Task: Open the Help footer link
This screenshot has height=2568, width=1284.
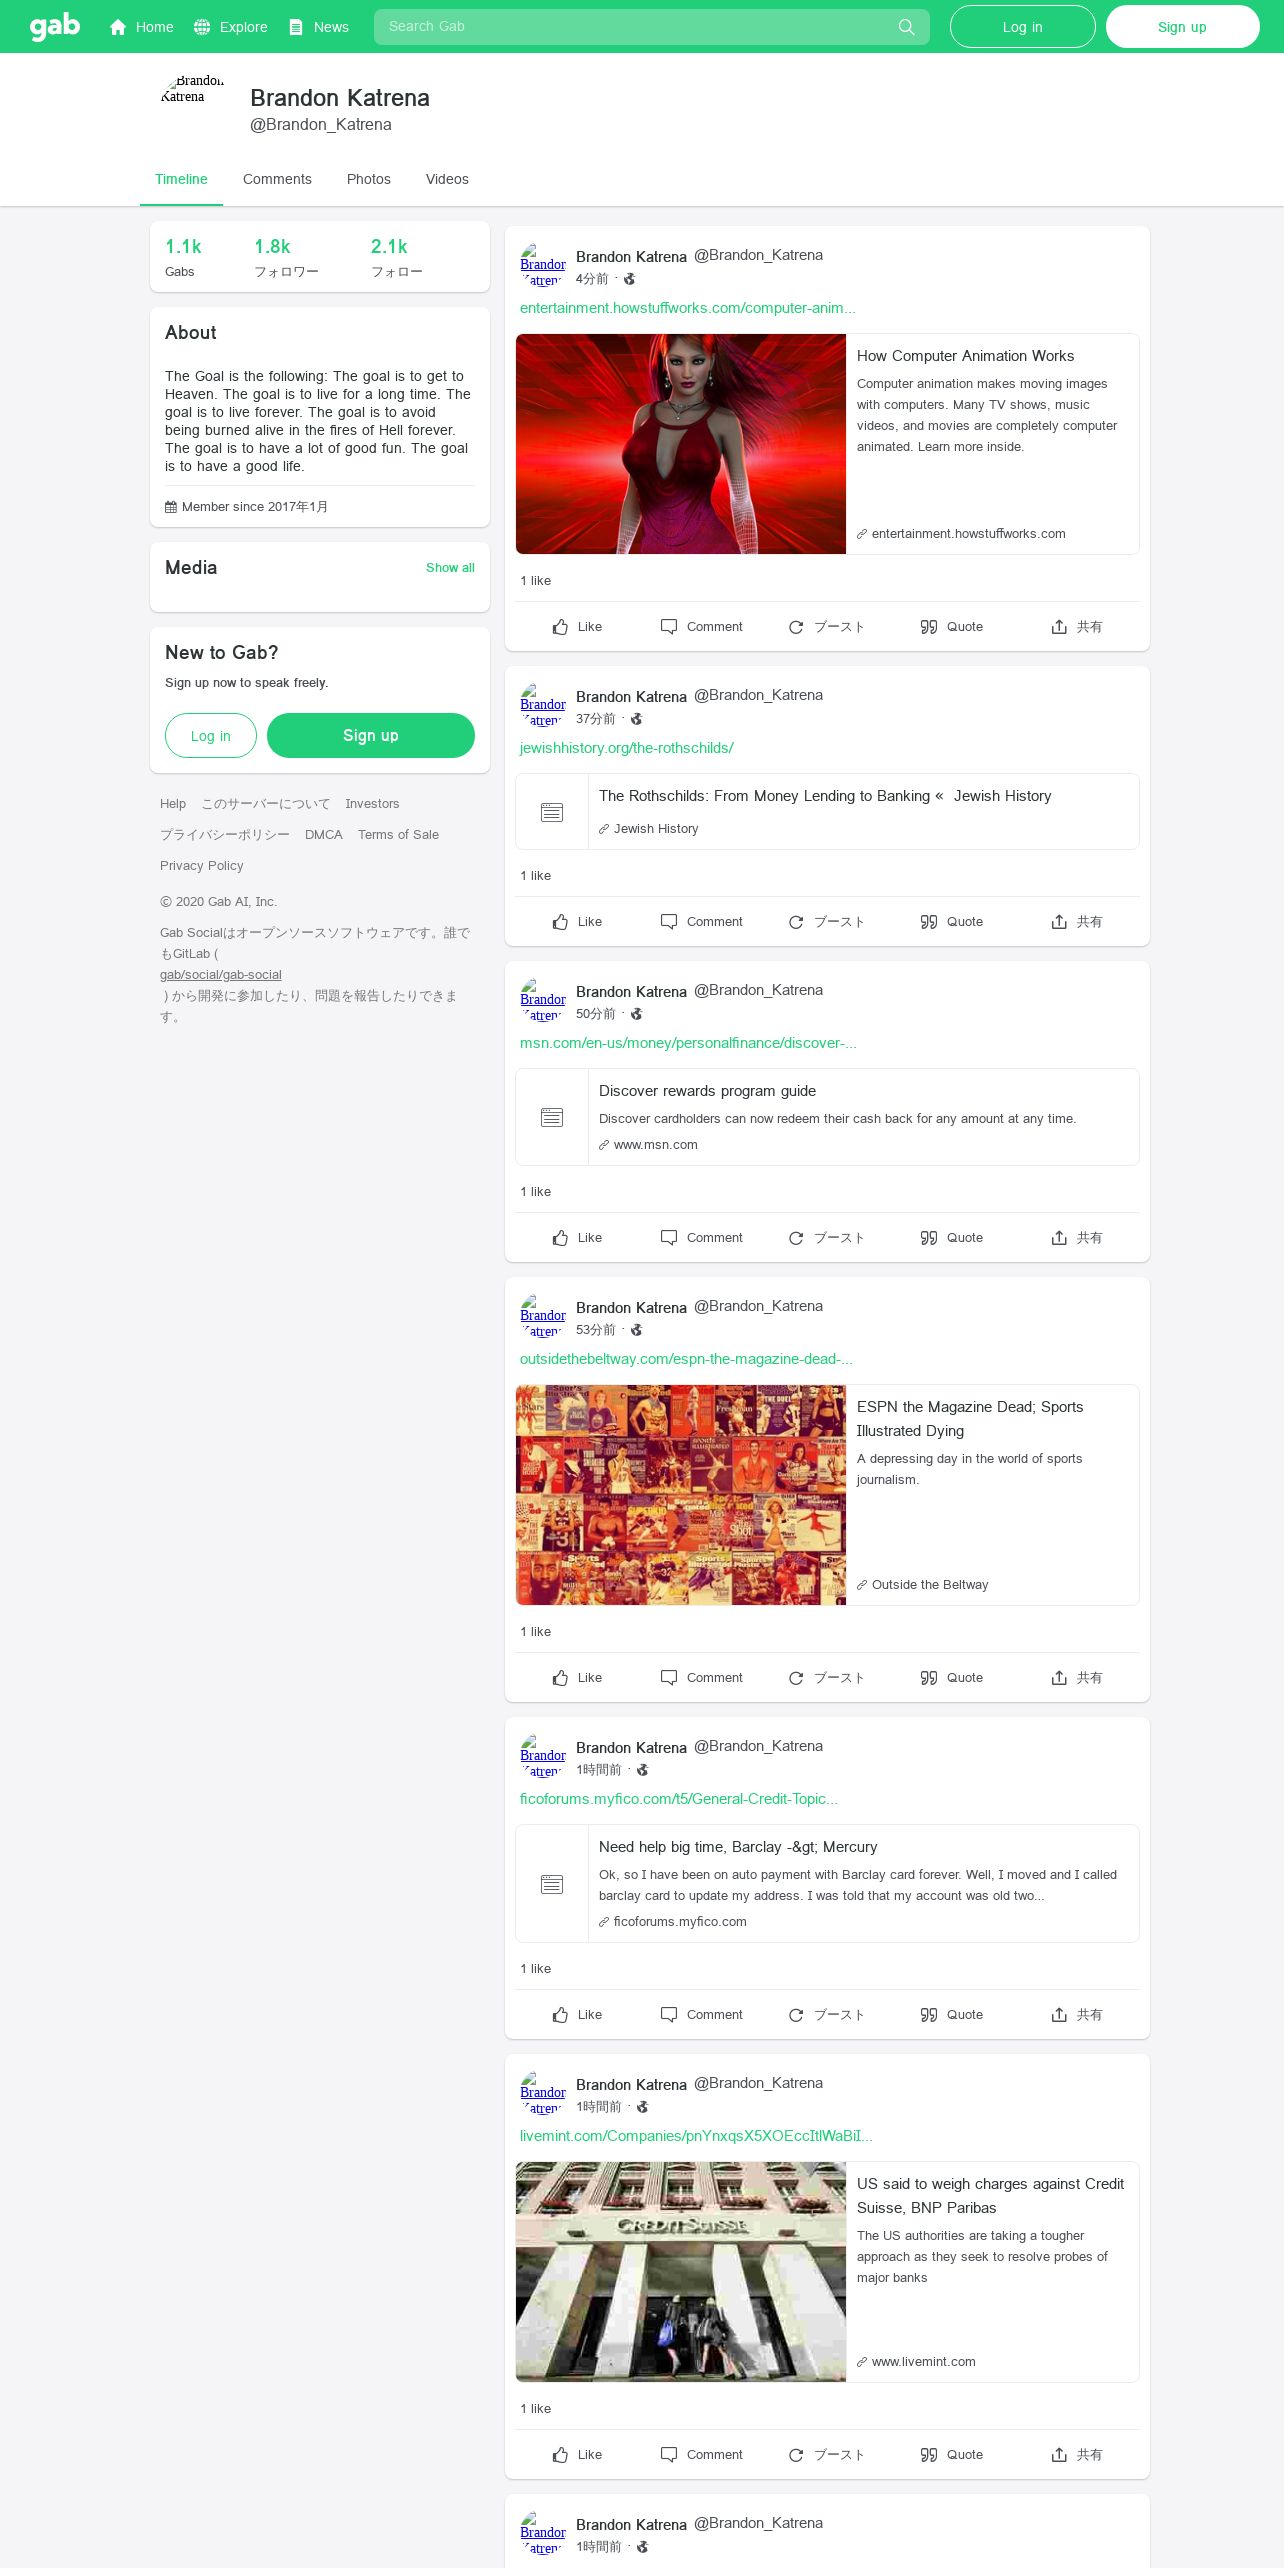Action: 173,803
